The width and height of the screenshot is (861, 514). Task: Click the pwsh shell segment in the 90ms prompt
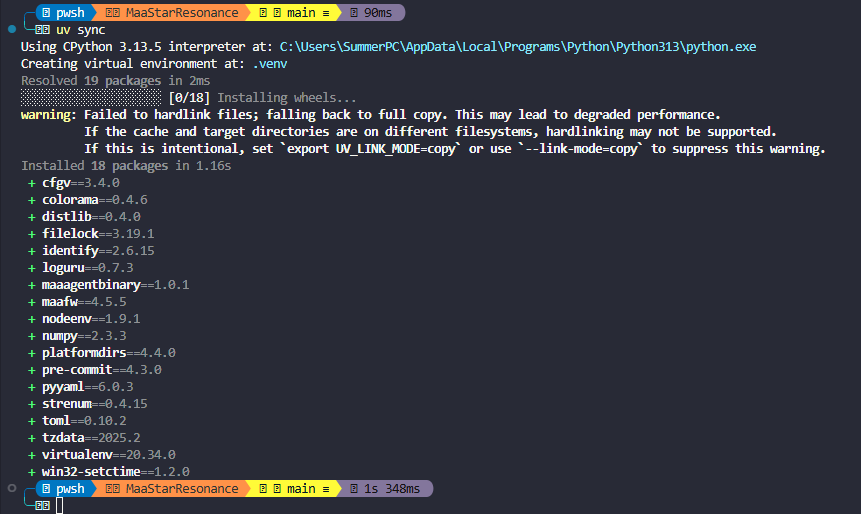coord(64,13)
